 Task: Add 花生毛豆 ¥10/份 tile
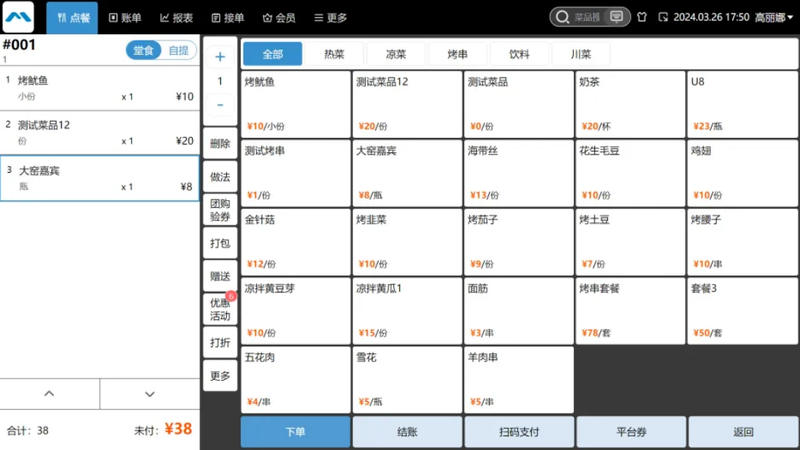pyautogui.click(x=631, y=173)
